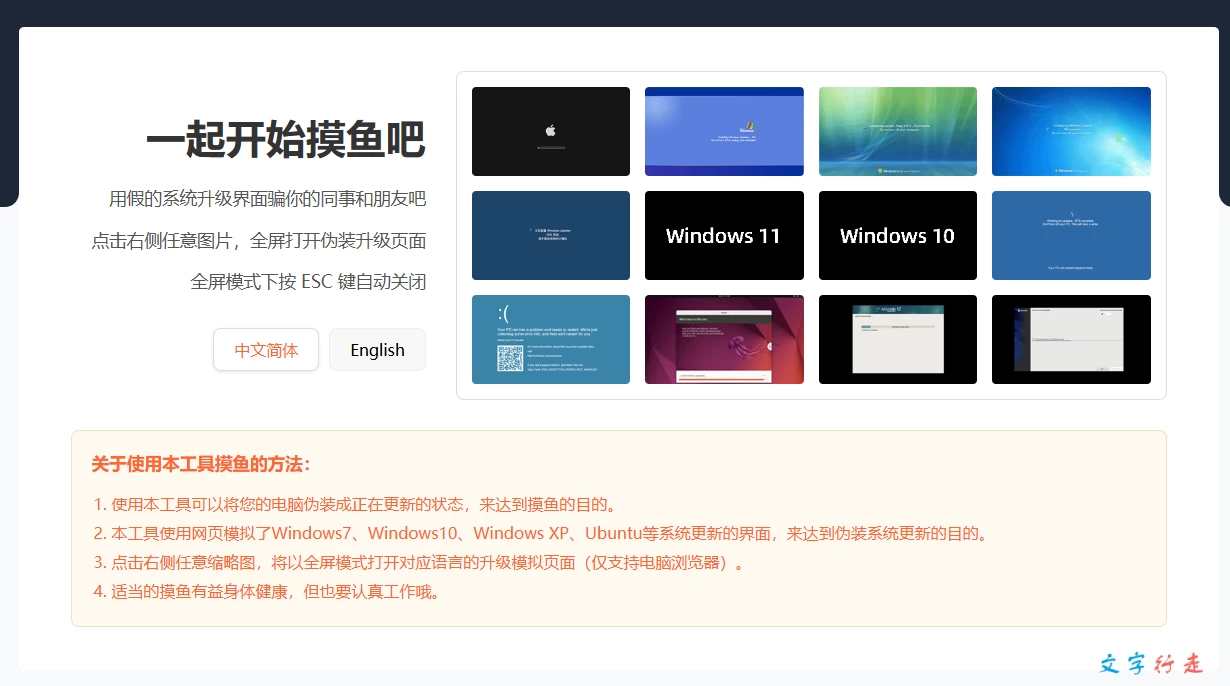Open the dark blue Chinese Windows Update thumbnail

coord(551,235)
